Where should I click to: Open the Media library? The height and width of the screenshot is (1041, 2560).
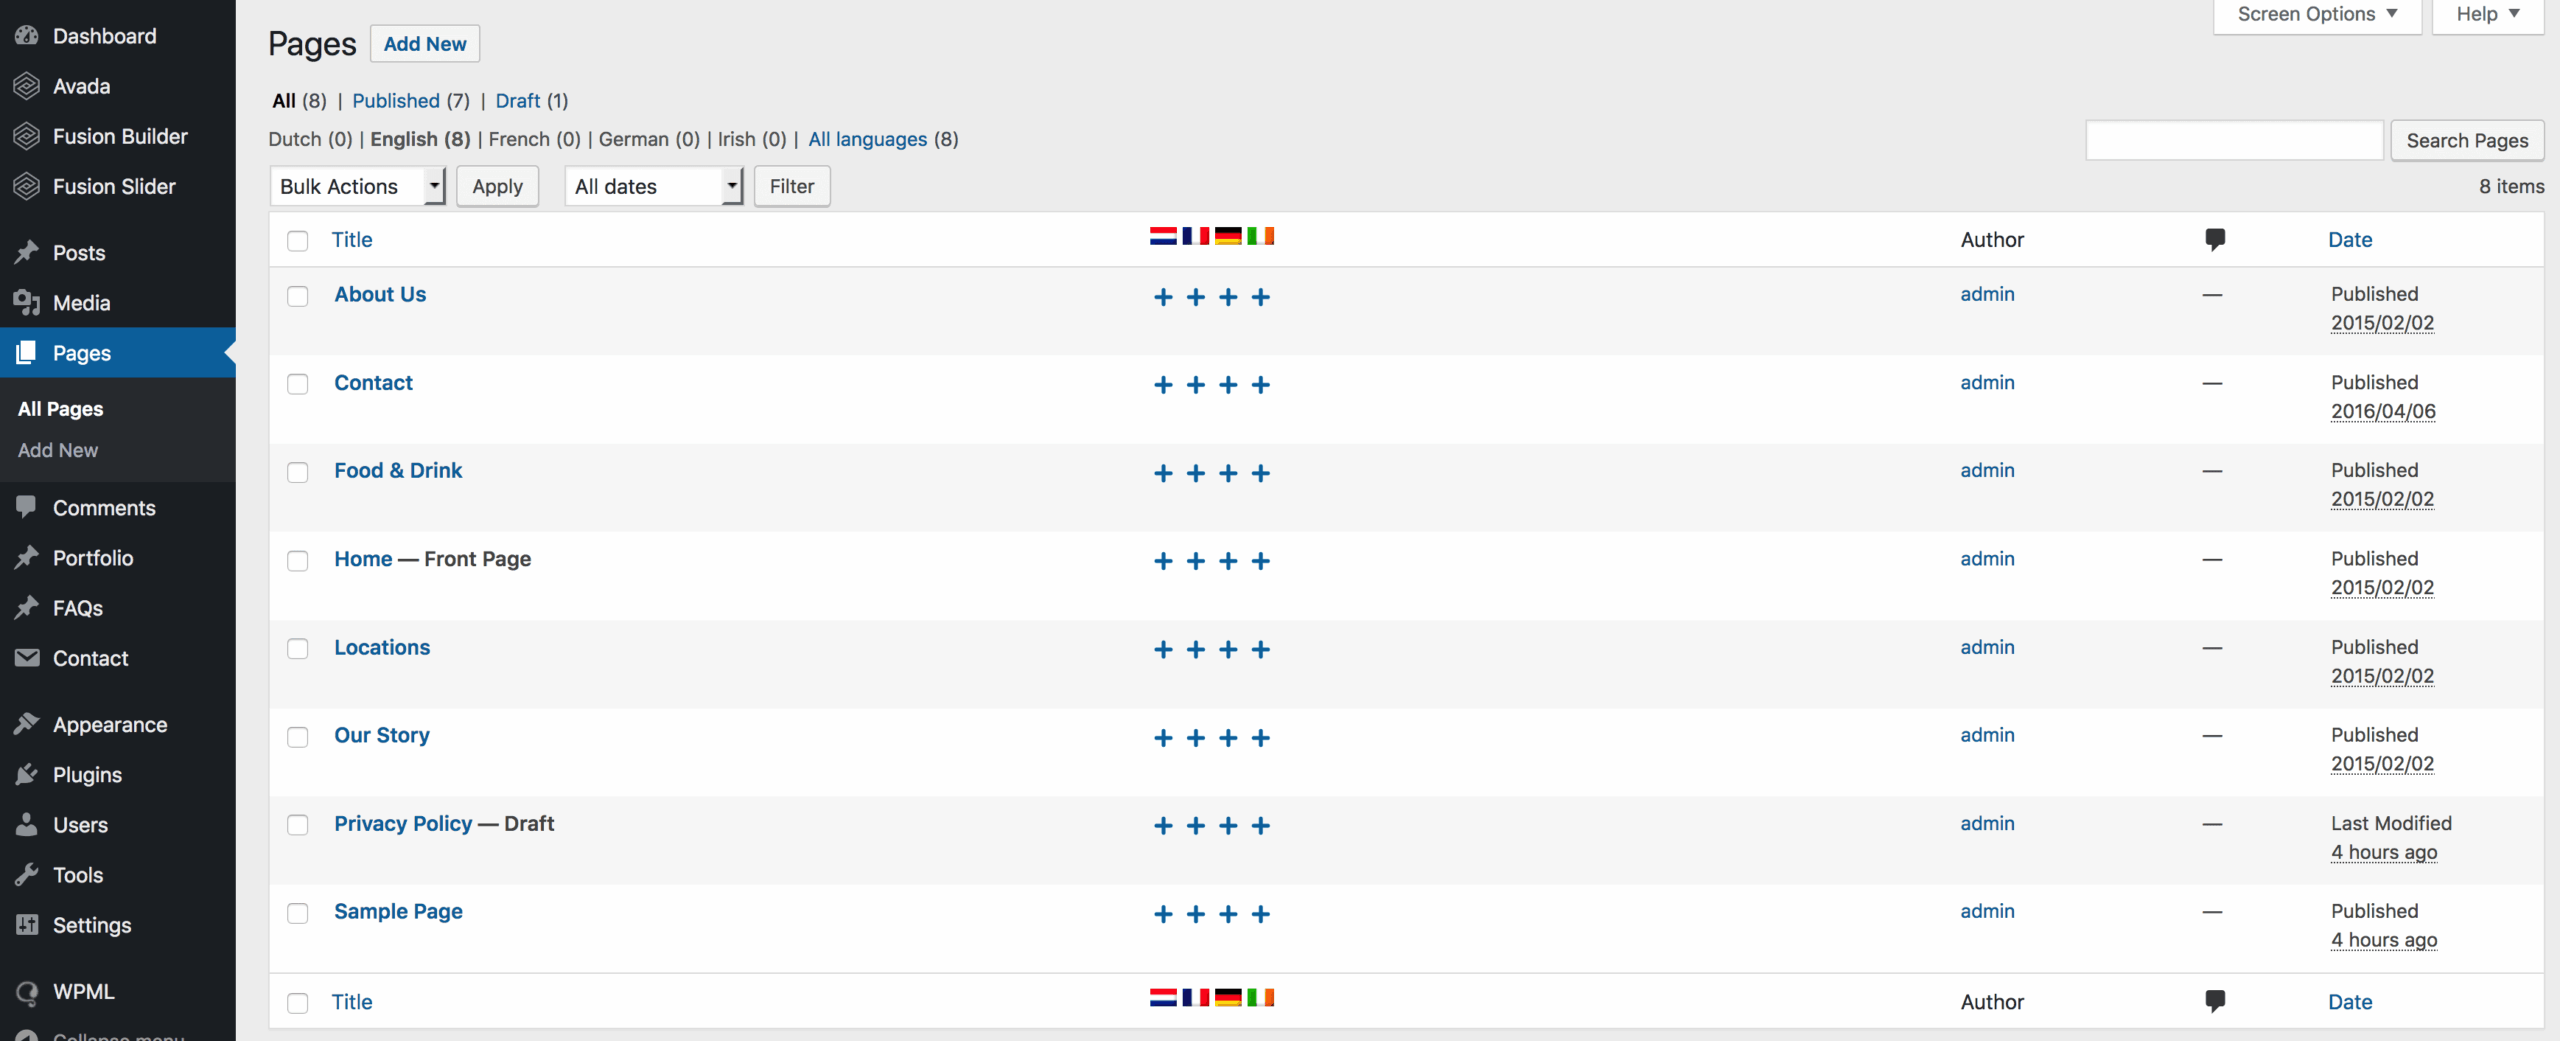point(80,302)
